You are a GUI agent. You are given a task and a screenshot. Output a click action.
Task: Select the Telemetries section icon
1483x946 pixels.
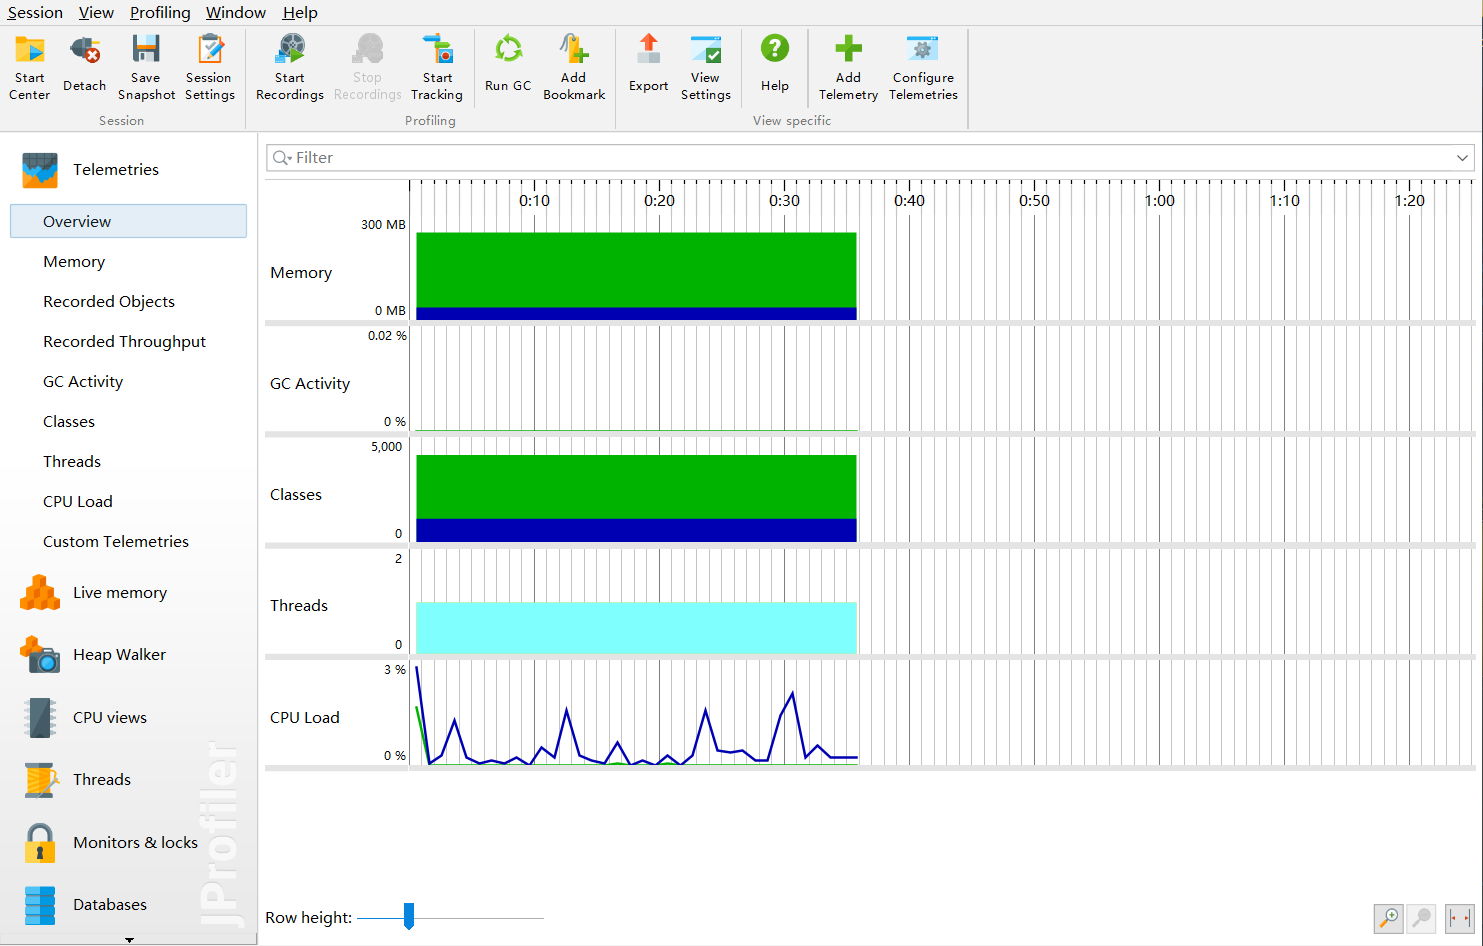coord(40,170)
